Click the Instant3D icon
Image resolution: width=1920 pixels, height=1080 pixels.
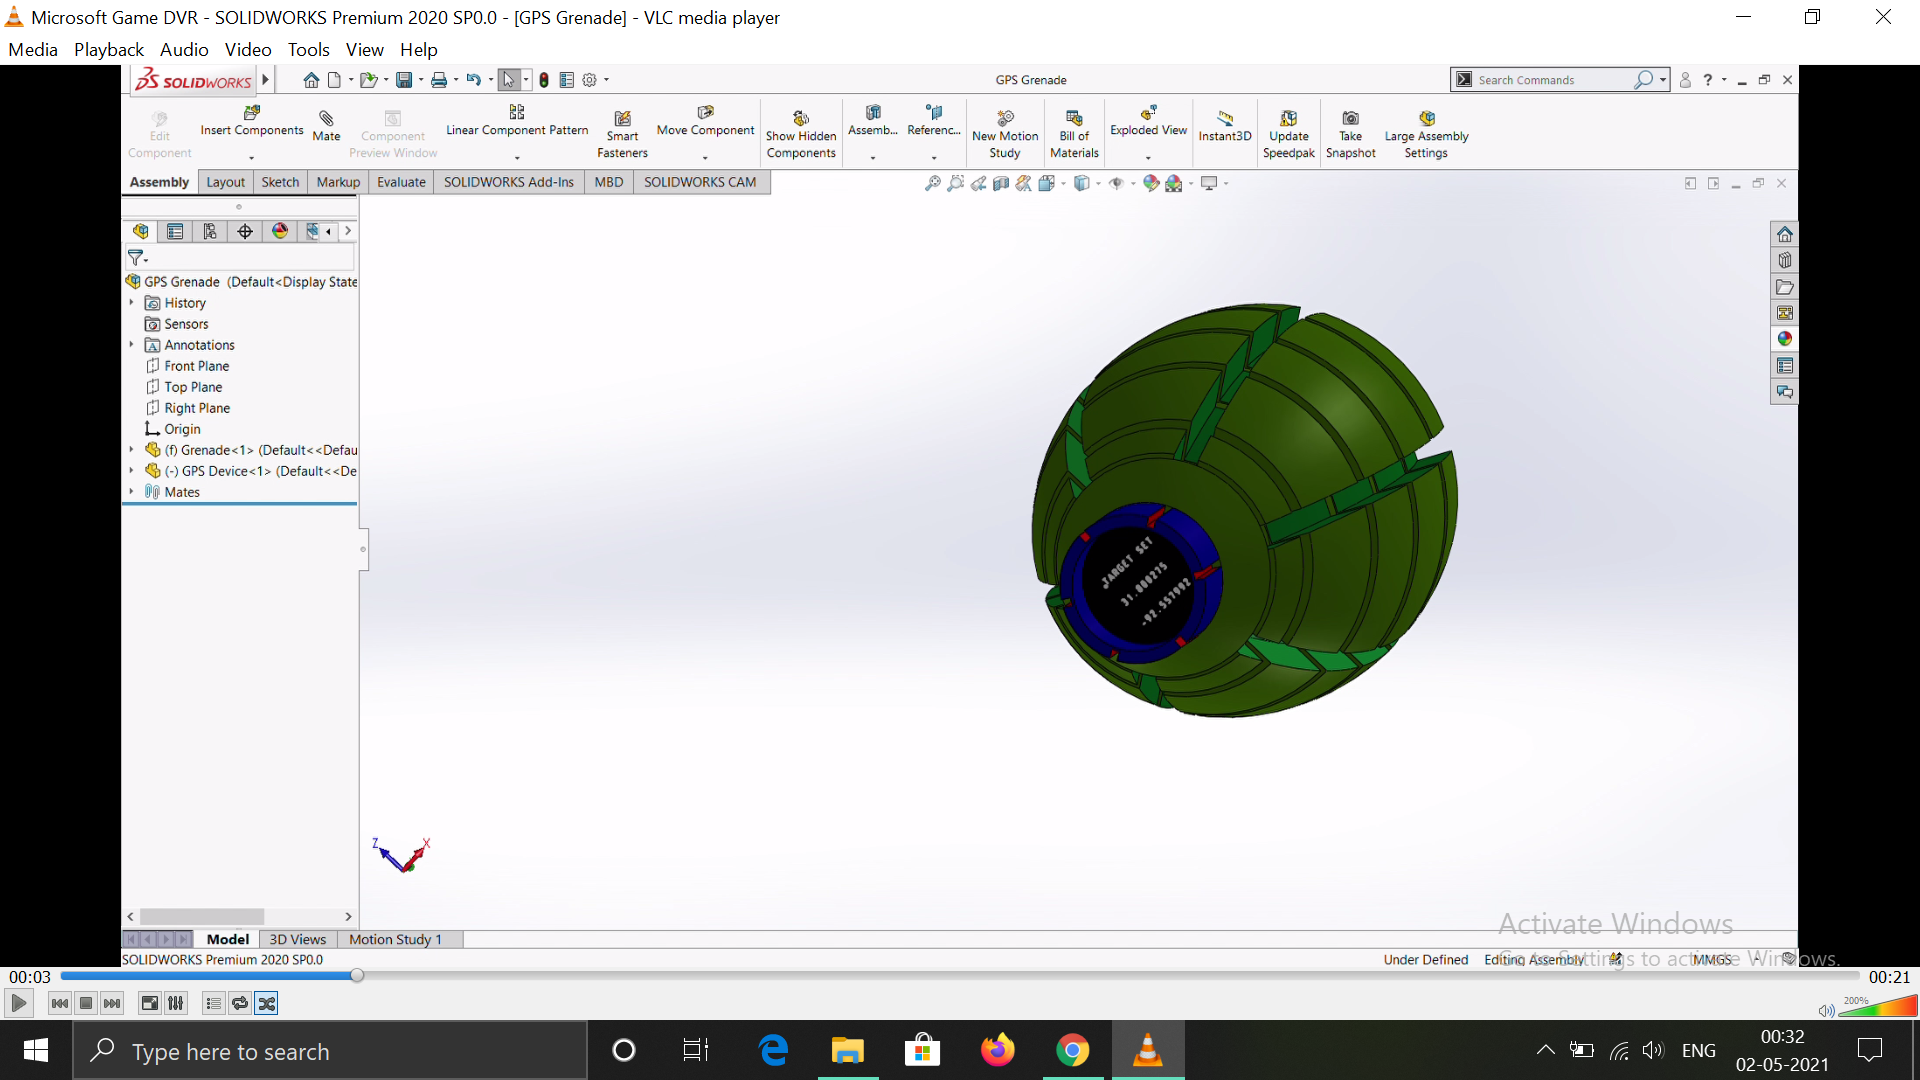1224,119
